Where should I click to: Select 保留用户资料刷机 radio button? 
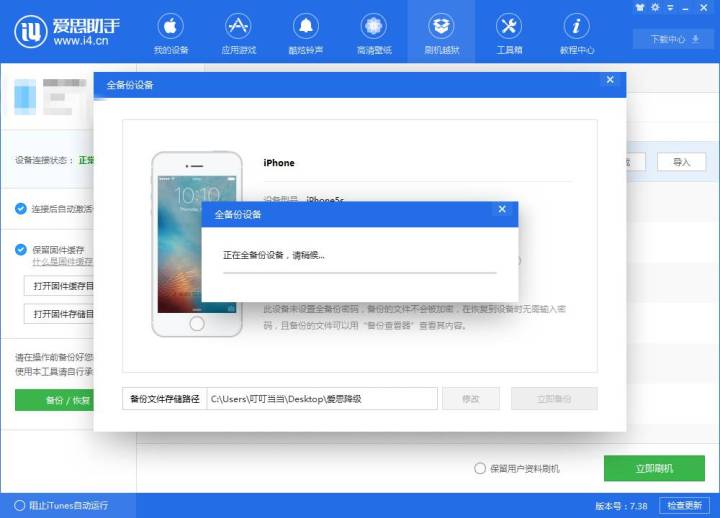(481, 468)
